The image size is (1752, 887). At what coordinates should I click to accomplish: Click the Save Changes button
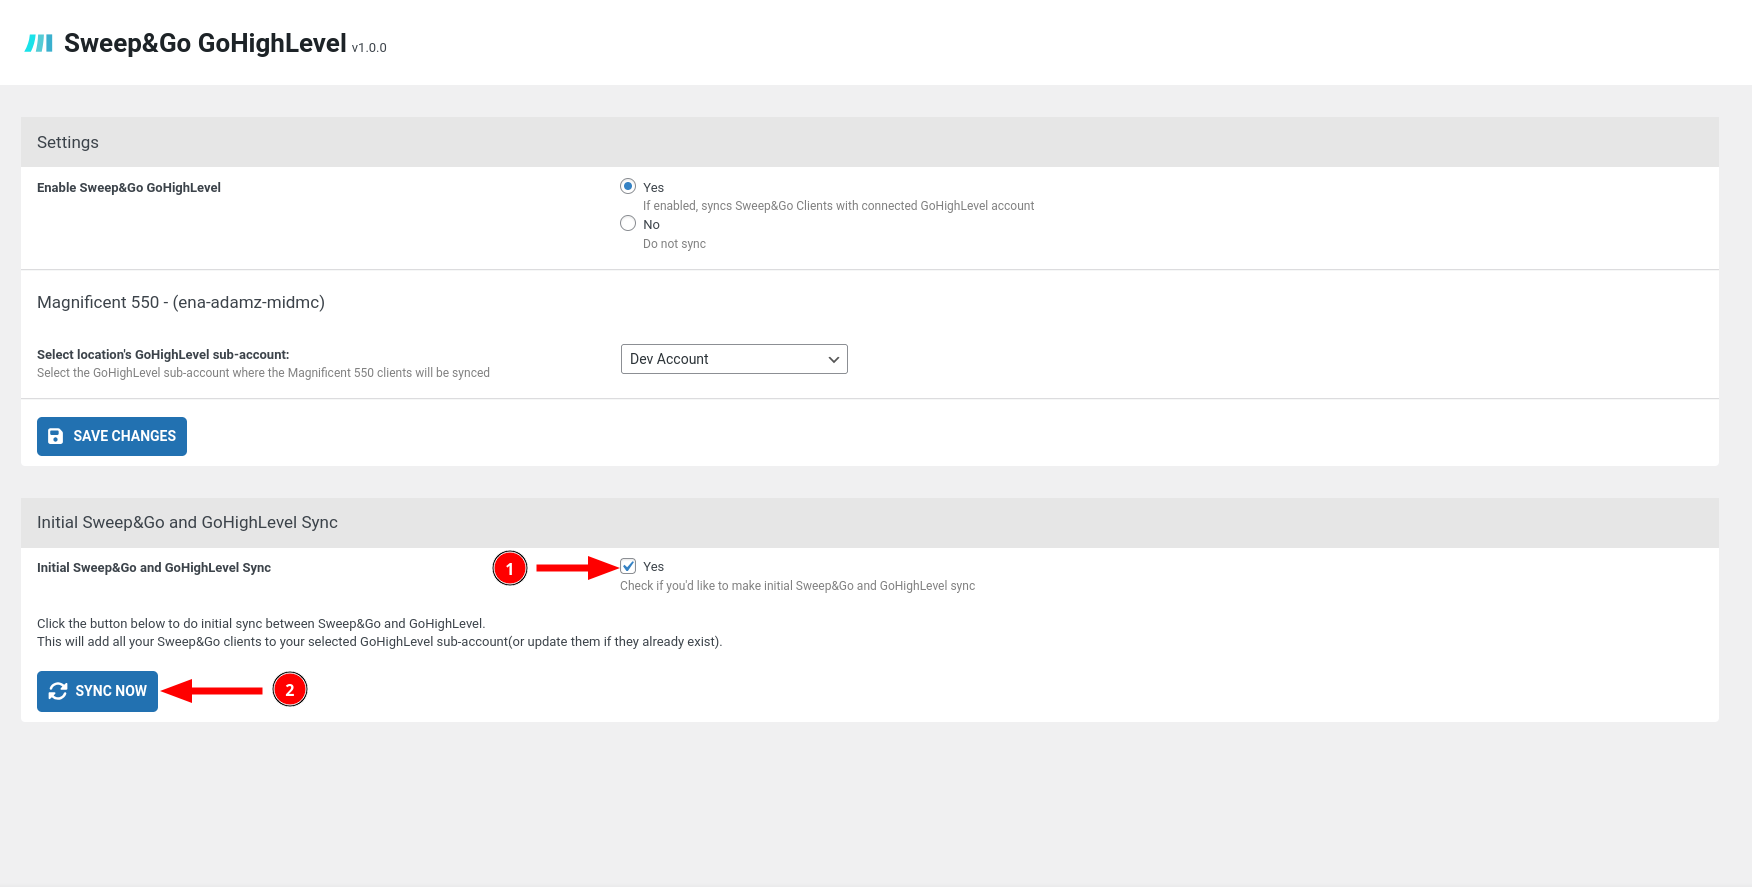(112, 436)
